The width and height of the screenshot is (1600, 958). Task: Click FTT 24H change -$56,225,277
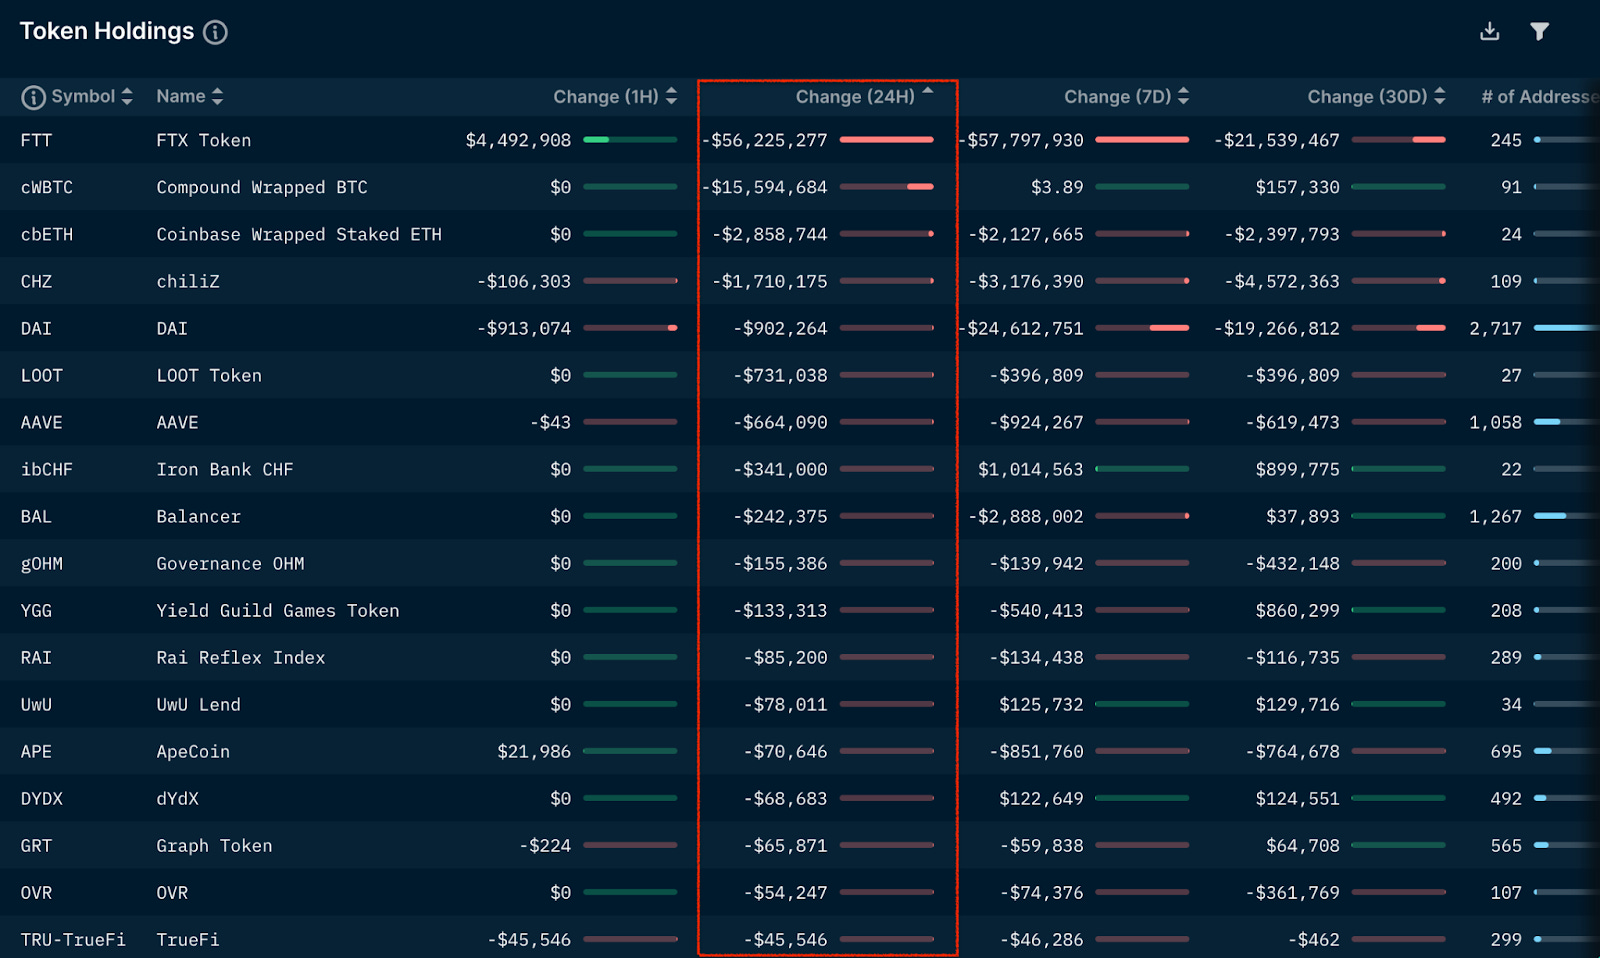[x=765, y=140]
